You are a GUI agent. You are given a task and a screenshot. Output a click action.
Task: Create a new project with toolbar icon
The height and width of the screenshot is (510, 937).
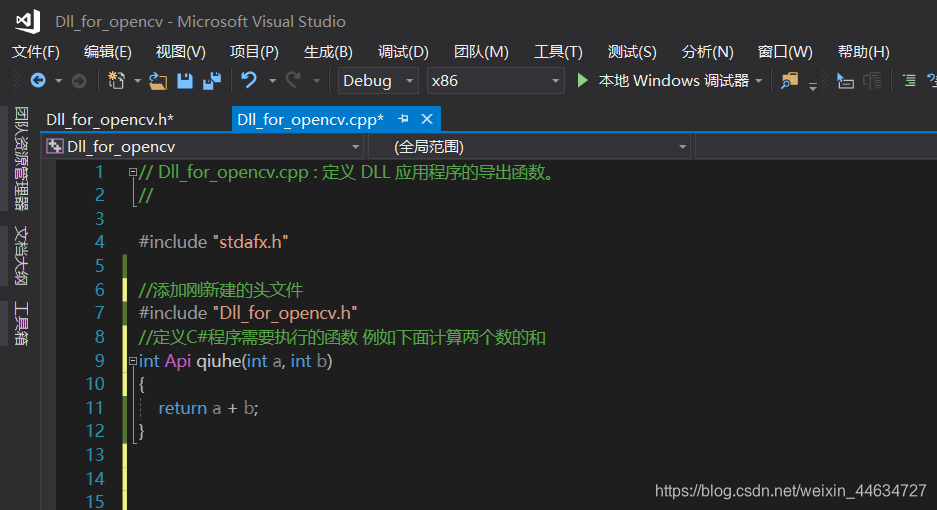(x=117, y=80)
